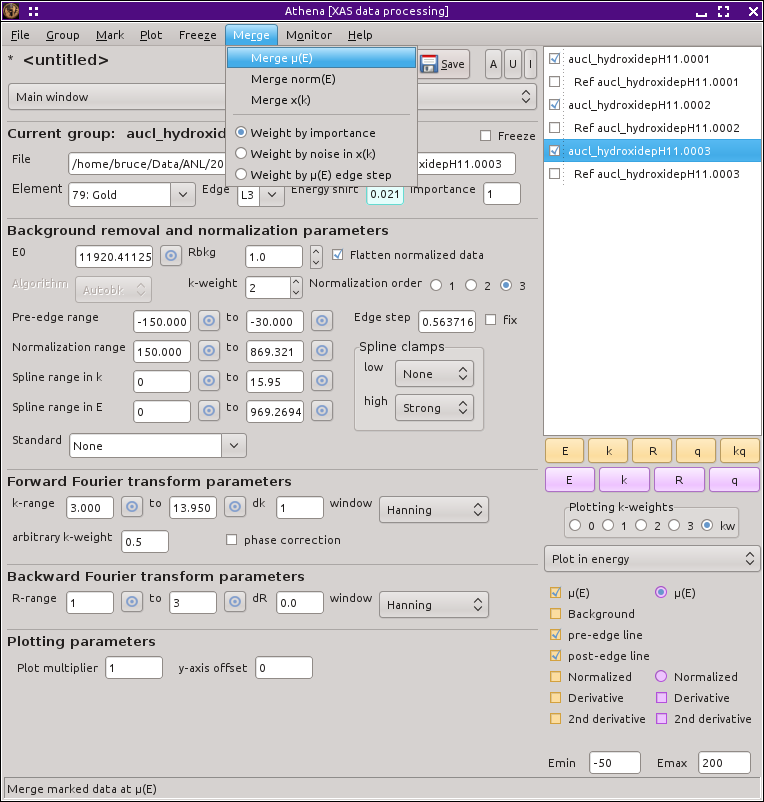Click pluck icon beside pre-edge range -150.000
Image resolution: width=764 pixels, height=802 pixels.
click(x=209, y=321)
